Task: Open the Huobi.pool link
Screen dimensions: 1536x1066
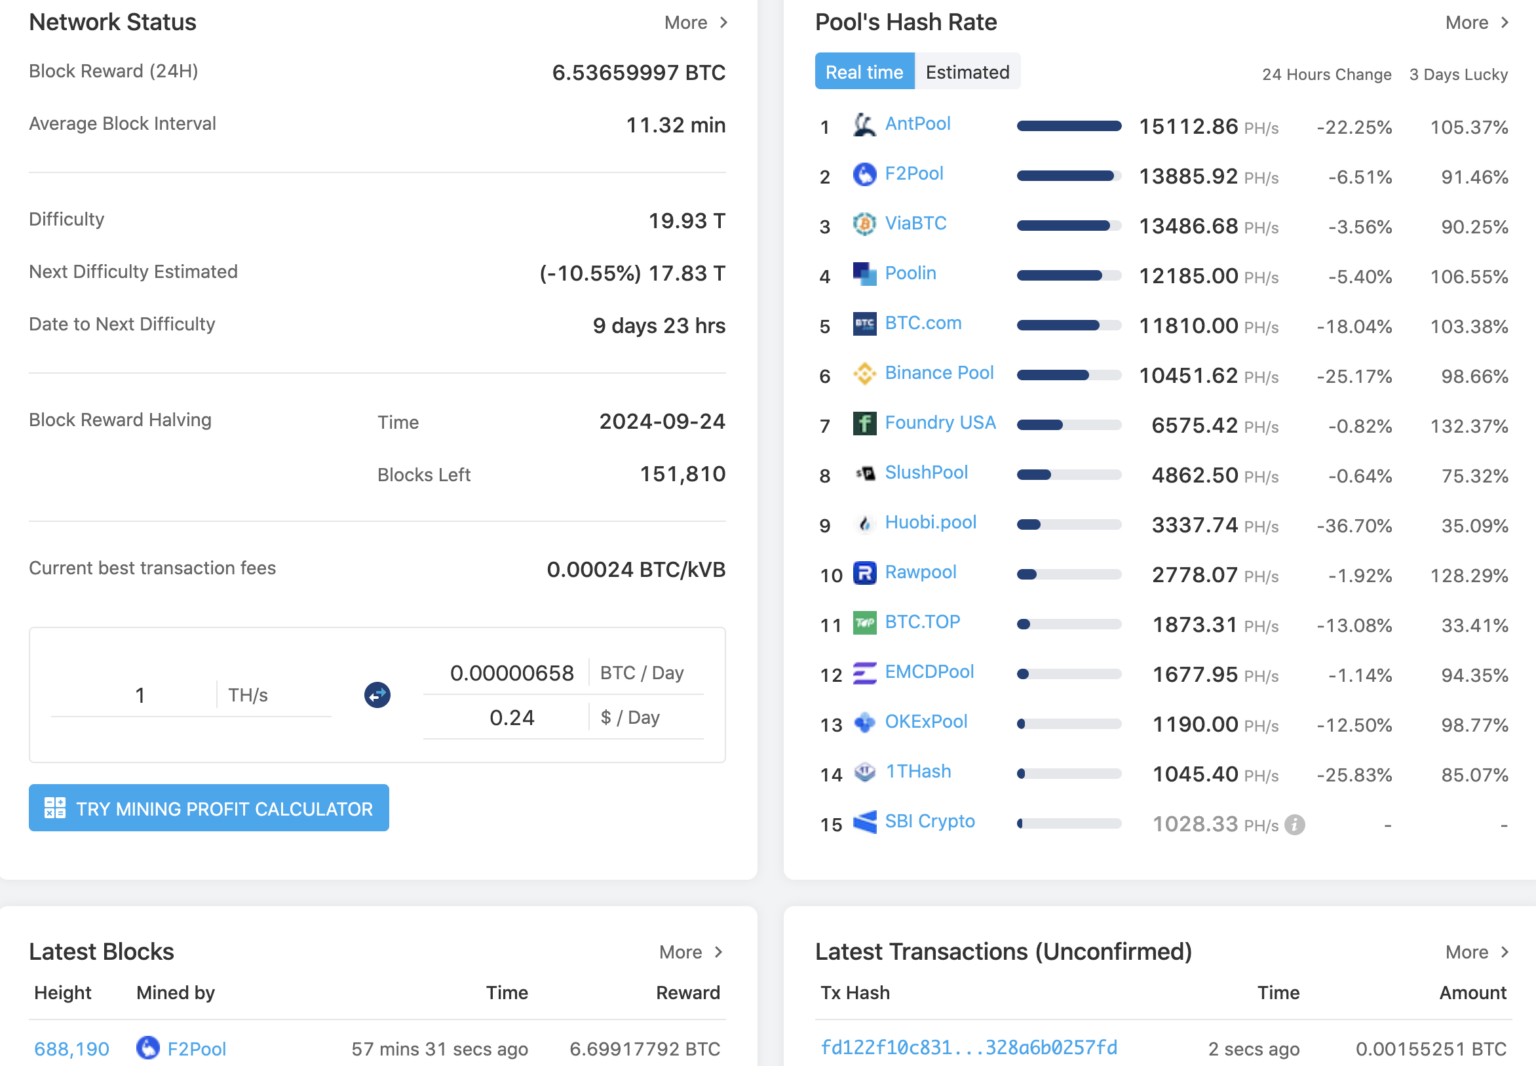Action: coord(931,522)
